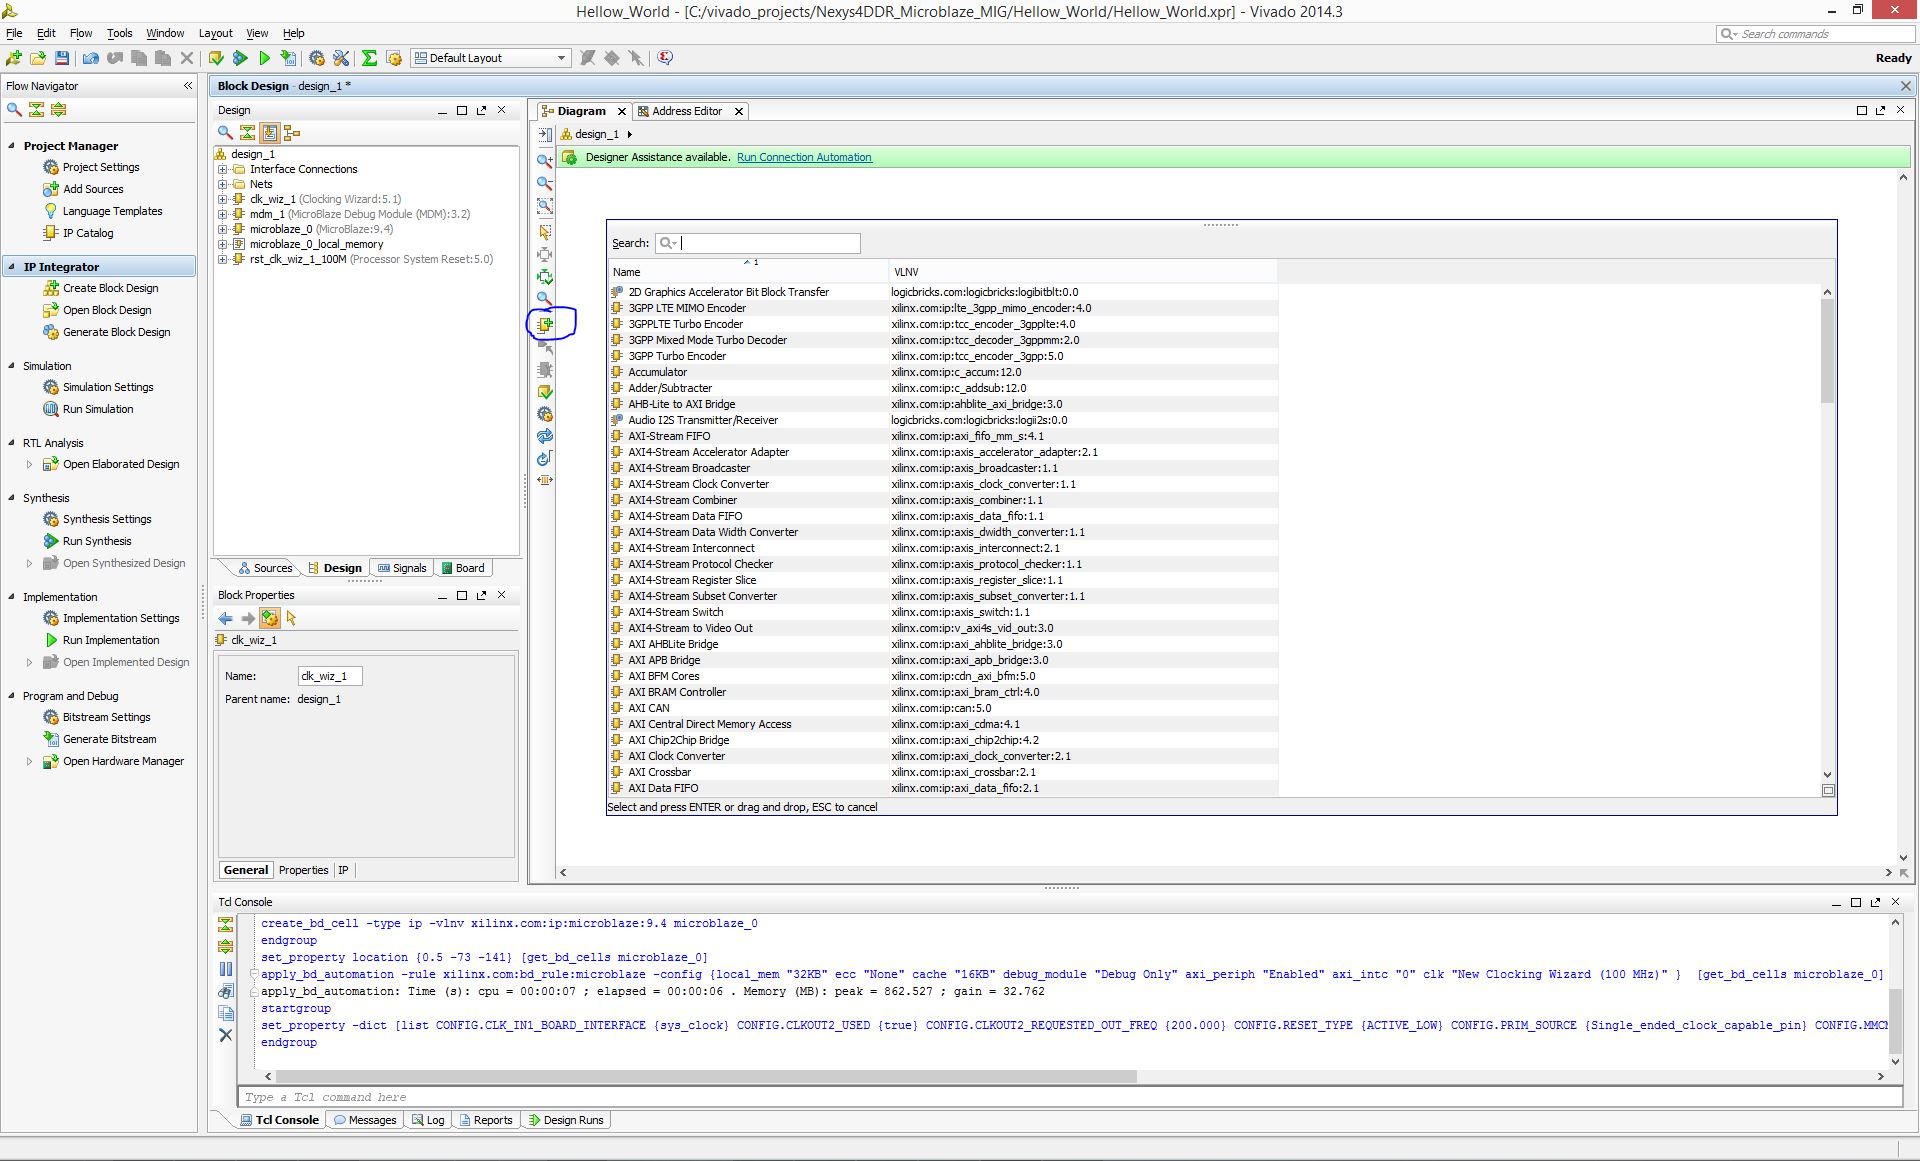Click the Project Settings gear icon in main toolbar
This screenshot has height=1161, width=1920.
pyautogui.click(x=317, y=58)
